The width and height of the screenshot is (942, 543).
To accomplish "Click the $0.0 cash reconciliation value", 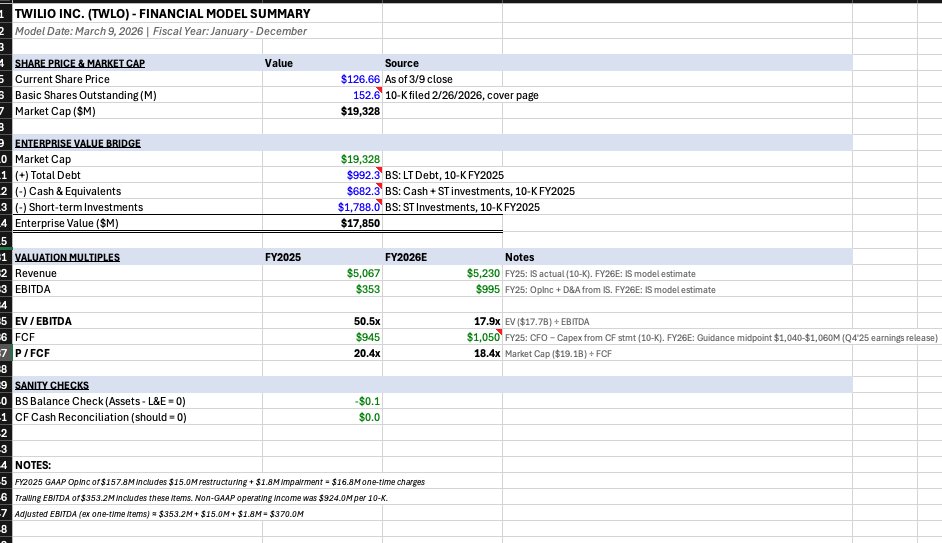I will pyautogui.click(x=369, y=417).
